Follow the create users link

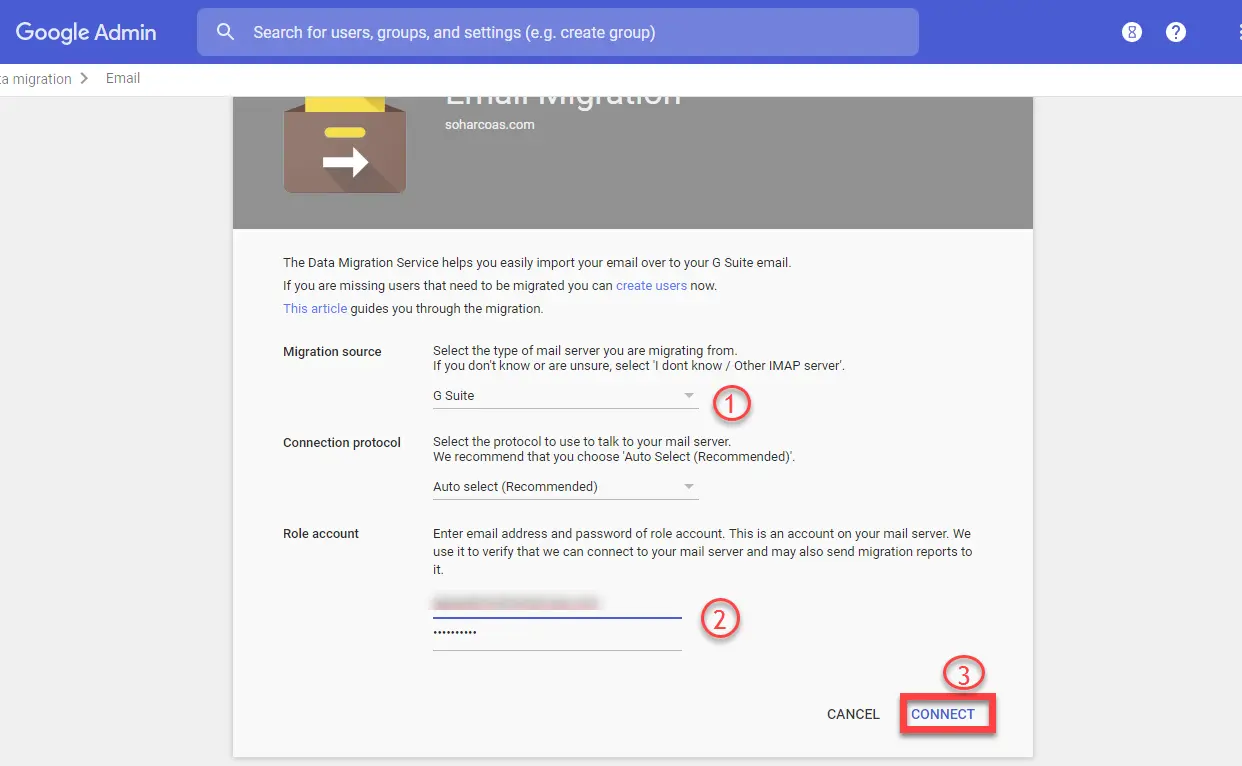651,286
